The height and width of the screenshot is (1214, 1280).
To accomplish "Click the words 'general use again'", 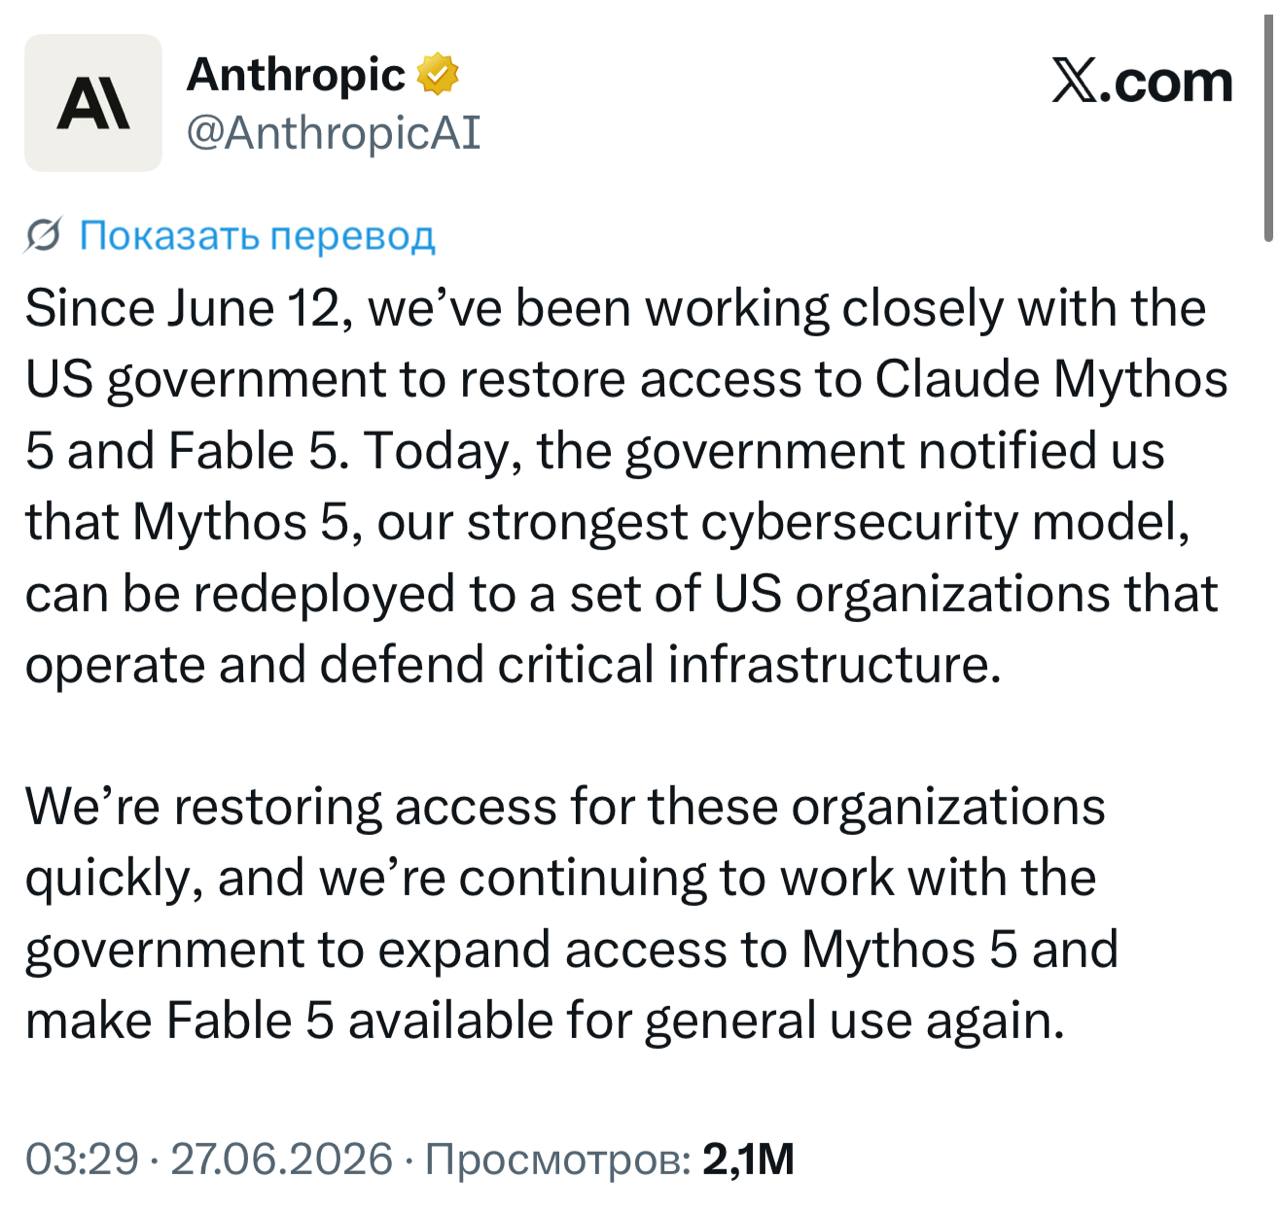I will (x=854, y=1022).
